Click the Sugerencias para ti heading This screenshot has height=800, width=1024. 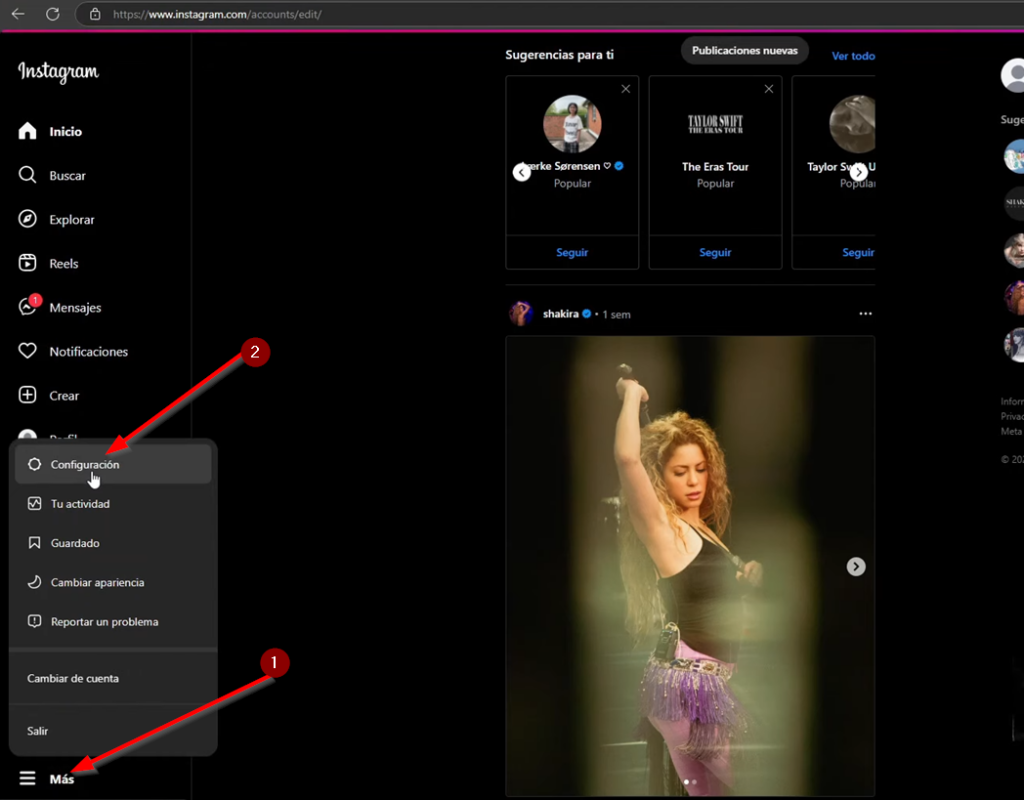[560, 55]
